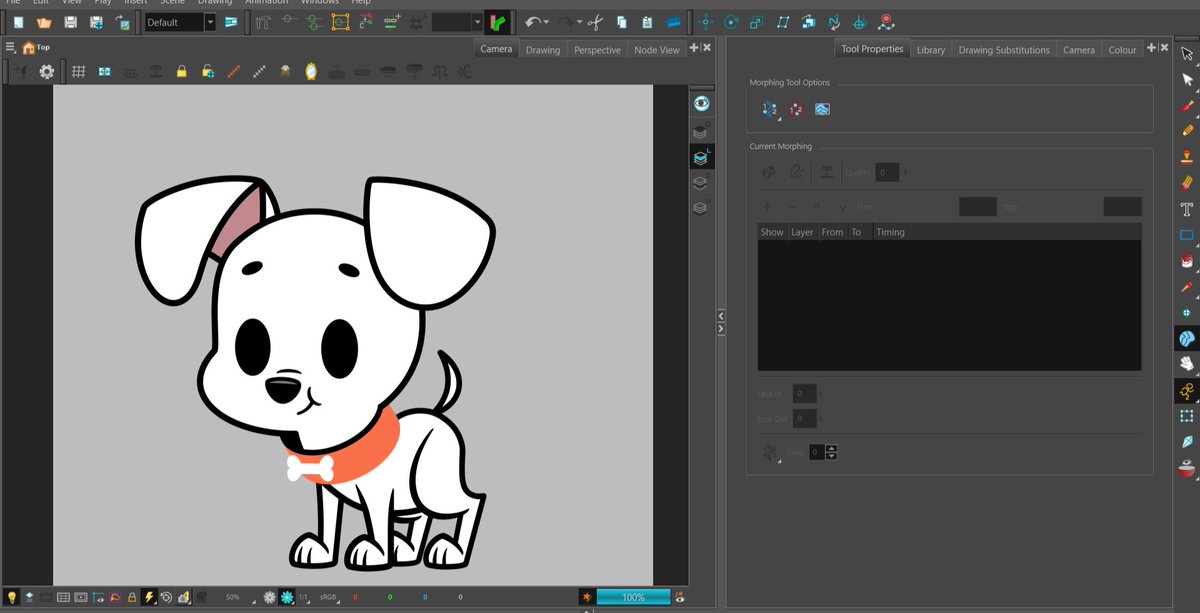Screen dimensions: 1200x613
Task: Click the 1:1 reset zoom indicator
Action: pos(303,597)
